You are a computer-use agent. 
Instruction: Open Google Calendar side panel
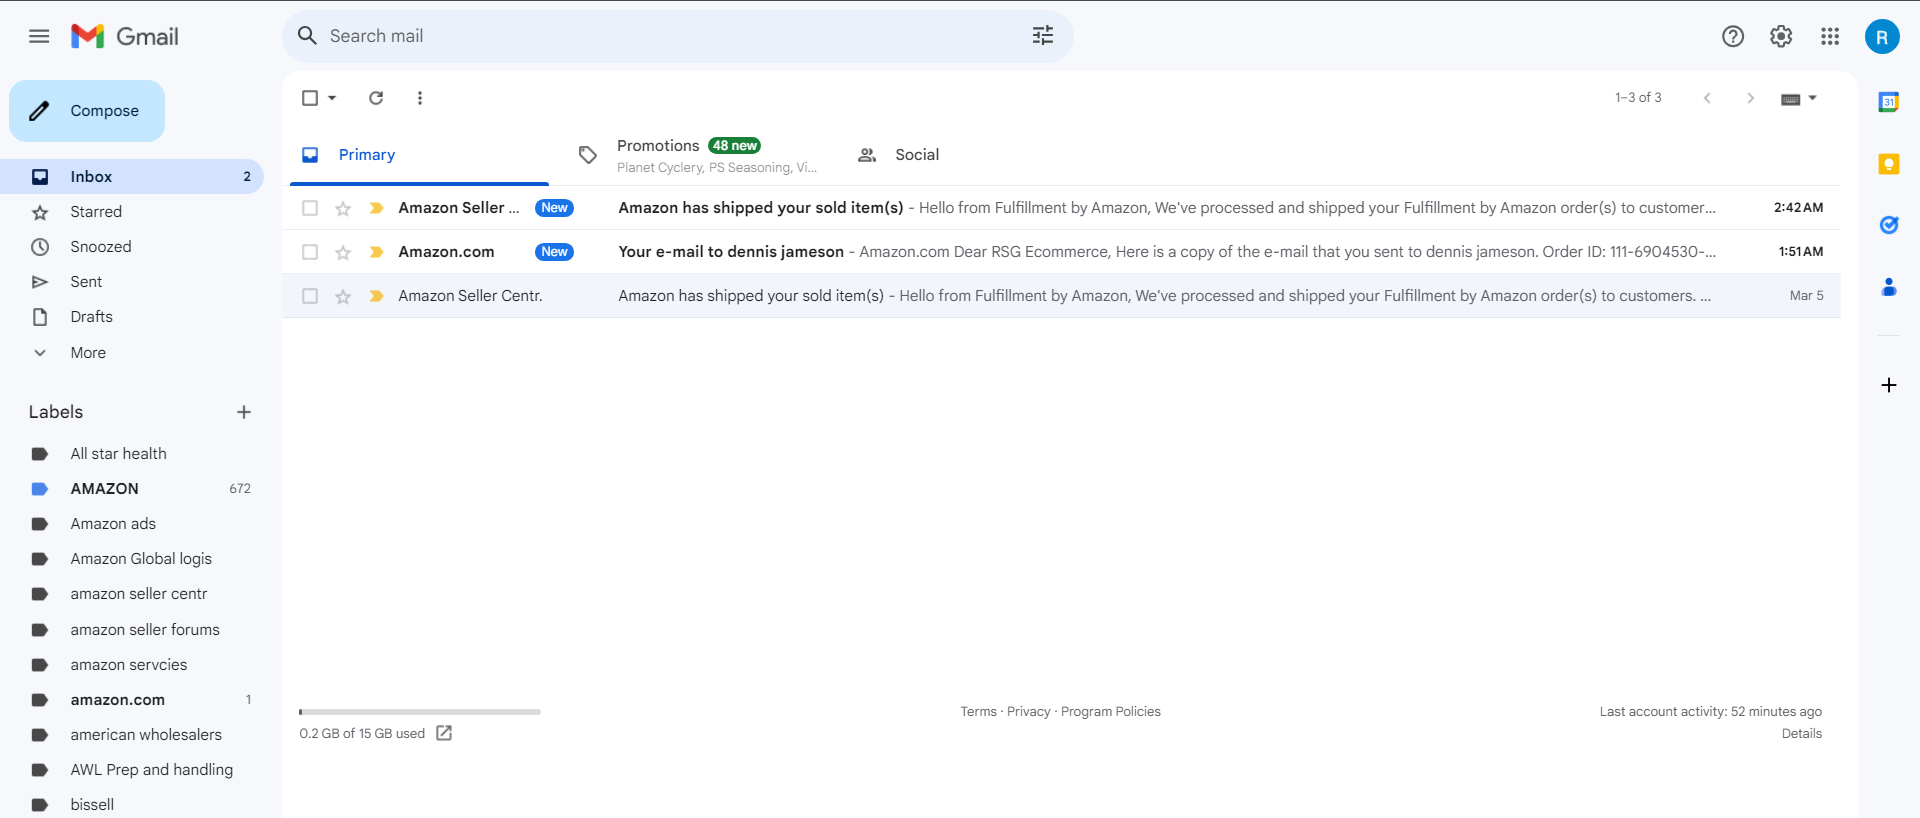[x=1889, y=102]
